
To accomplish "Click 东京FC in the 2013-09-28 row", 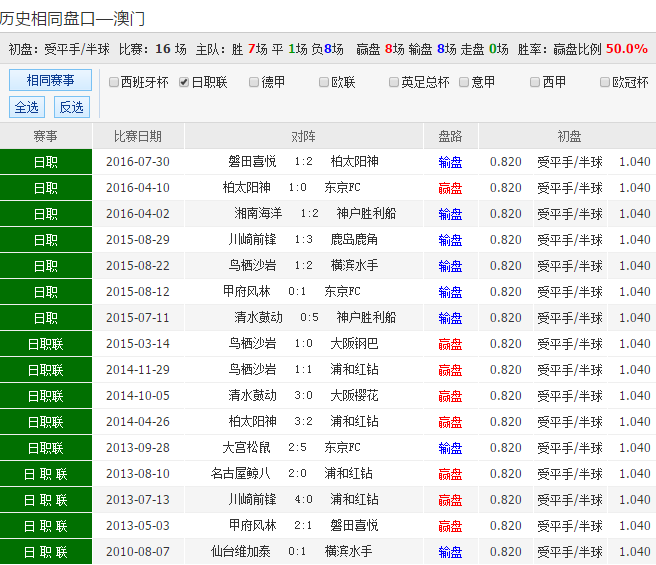I will click(x=342, y=447).
